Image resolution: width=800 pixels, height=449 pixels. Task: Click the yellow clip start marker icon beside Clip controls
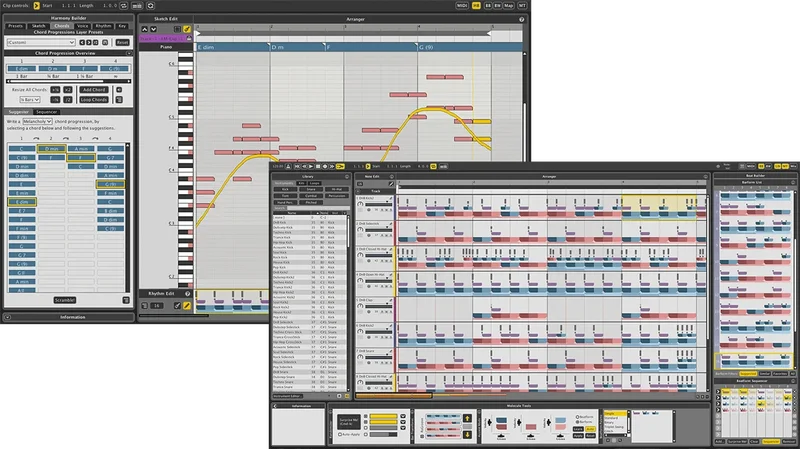coord(37,6)
